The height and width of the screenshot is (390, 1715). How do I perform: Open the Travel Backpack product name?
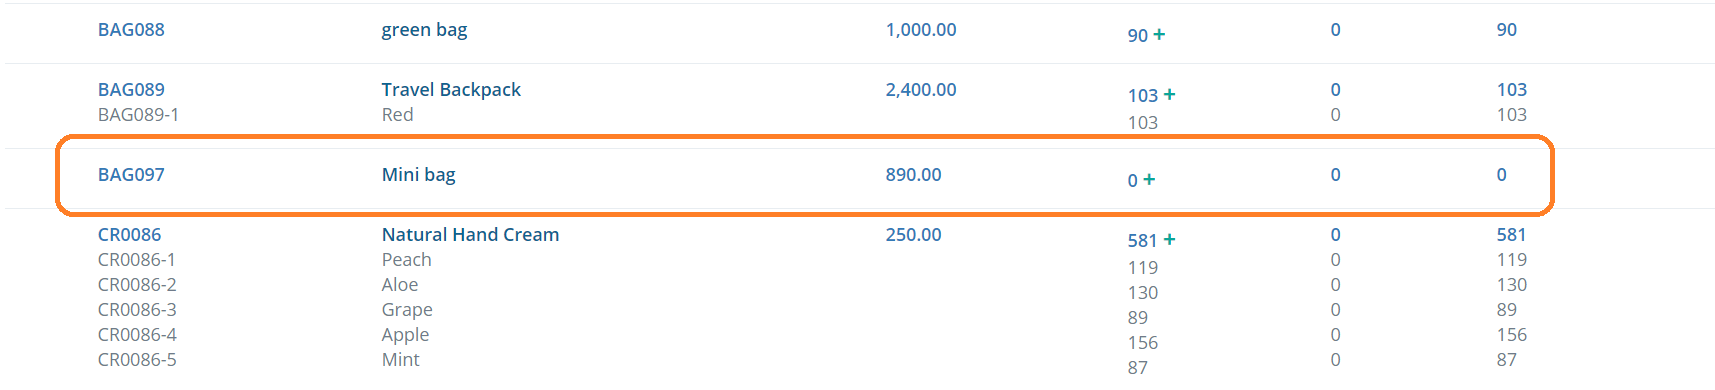click(x=451, y=90)
